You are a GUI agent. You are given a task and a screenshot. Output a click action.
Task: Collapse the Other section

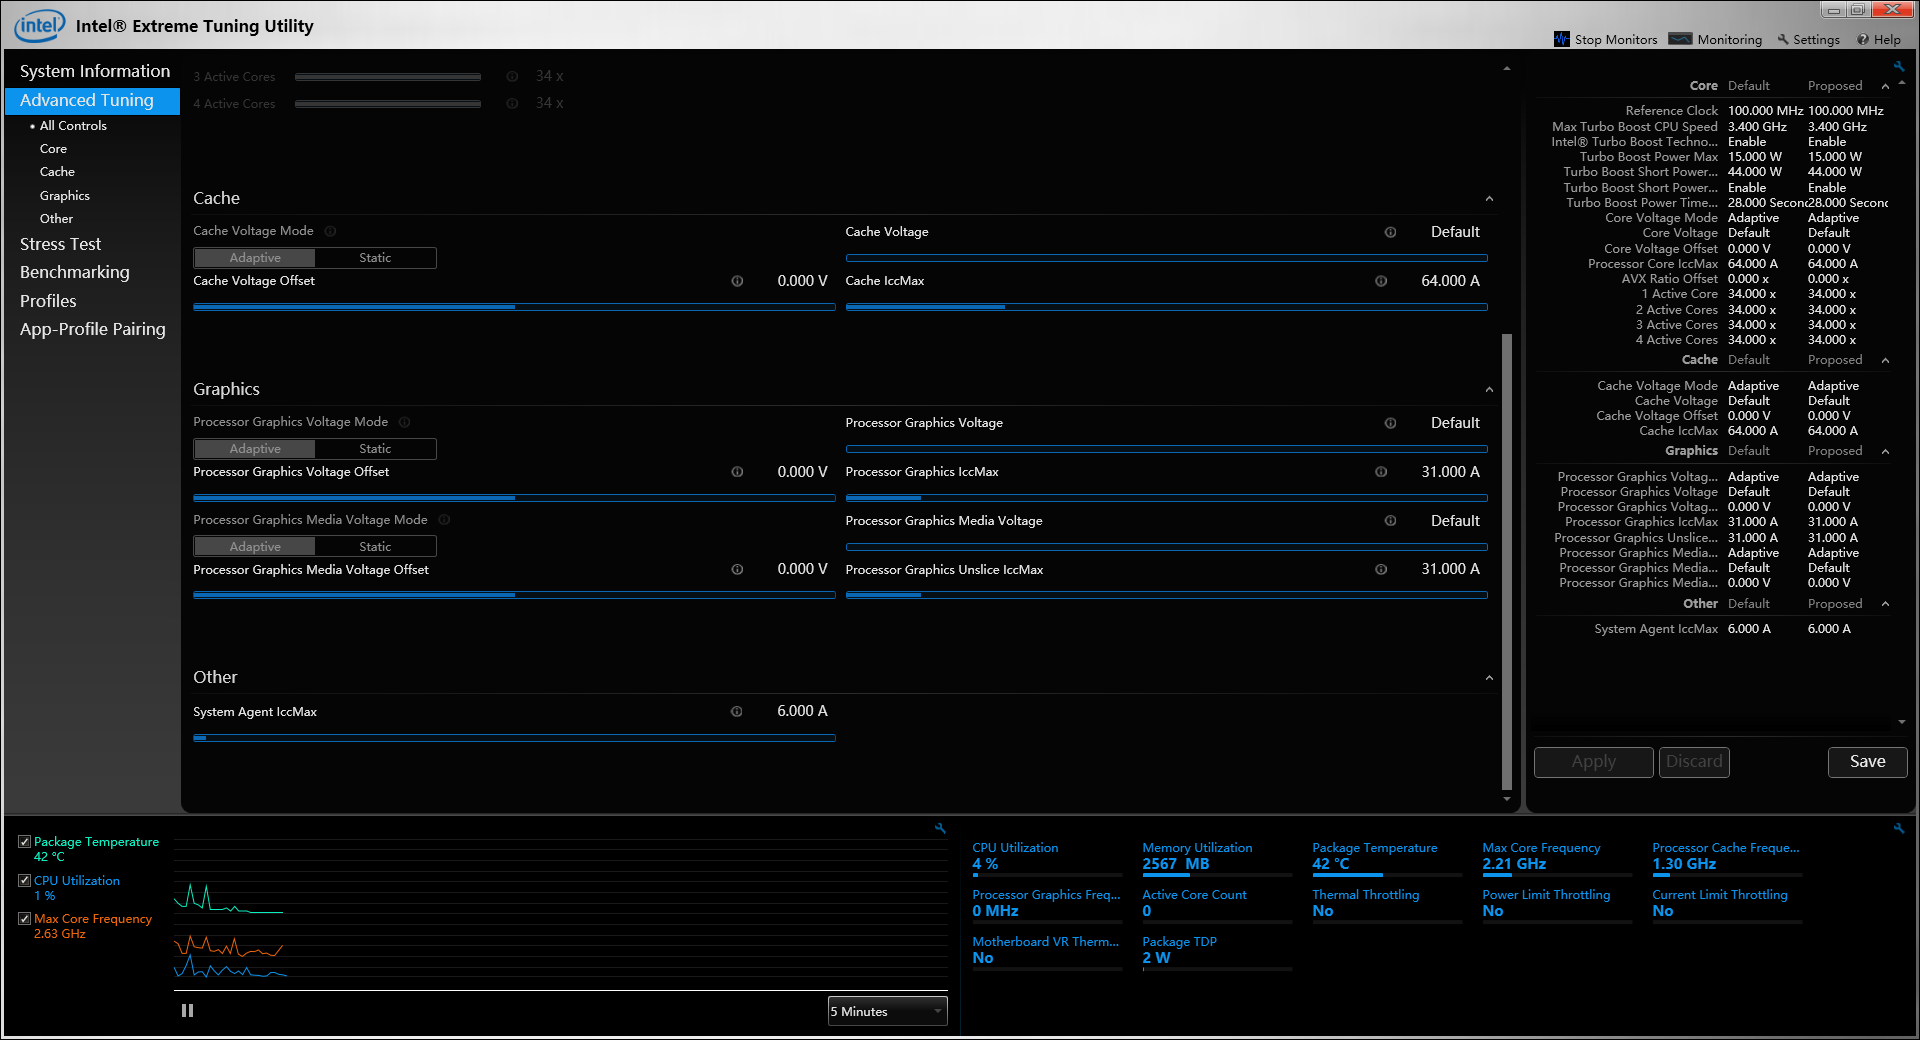pos(1489,678)
